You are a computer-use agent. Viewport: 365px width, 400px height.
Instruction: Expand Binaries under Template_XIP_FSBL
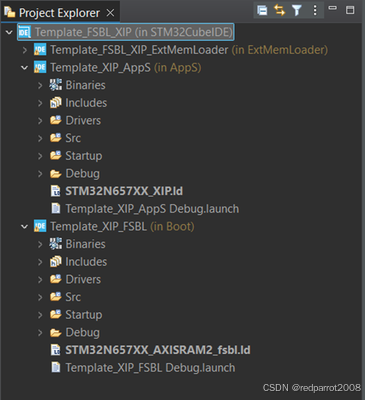pyautogui.click(x=40, y=244)
